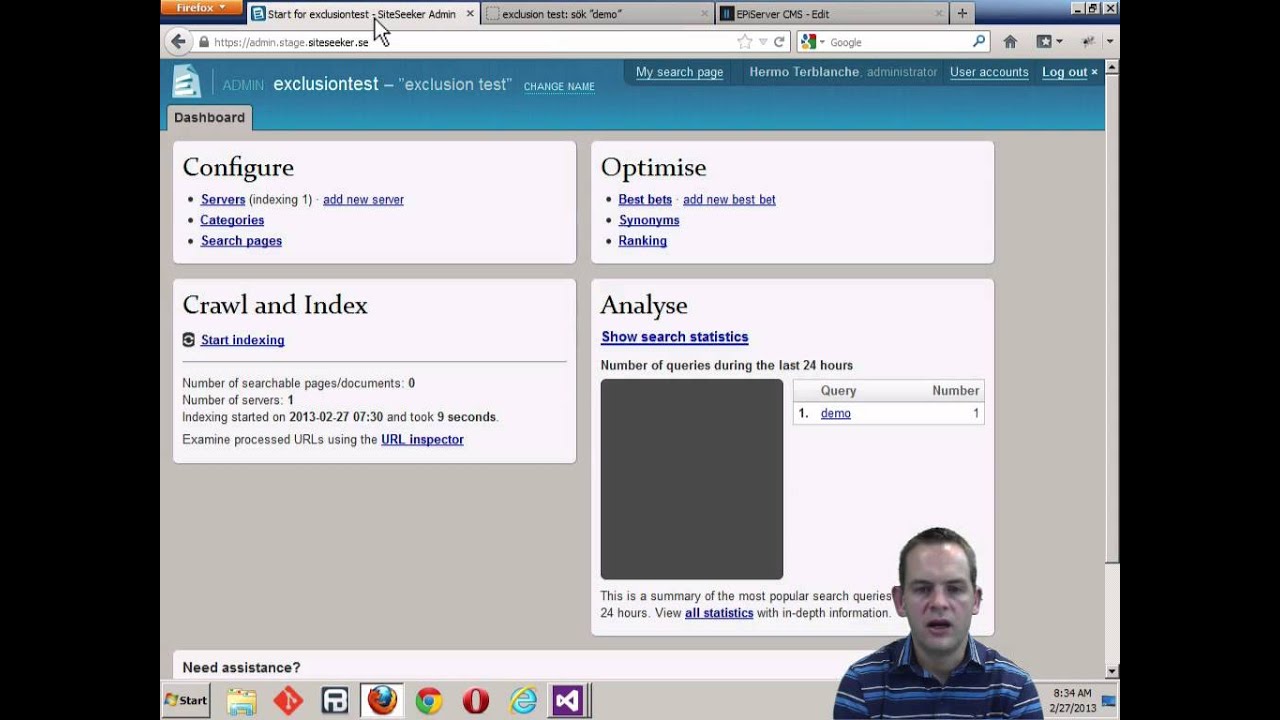Viewport: 1280px width, 720px height.
Task: Switch to Firefox in the taskbar
Action: pyautogui.click(x=382, y=701)
